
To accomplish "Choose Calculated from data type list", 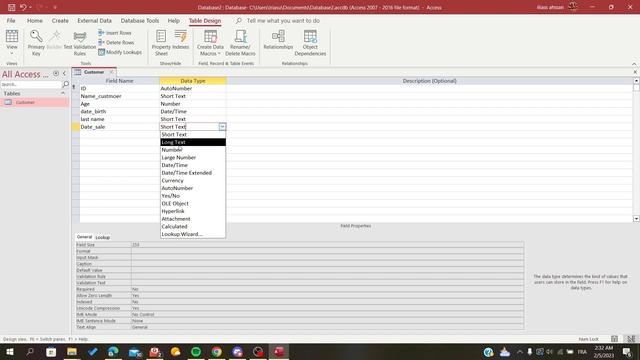I will tap(193, 227).
